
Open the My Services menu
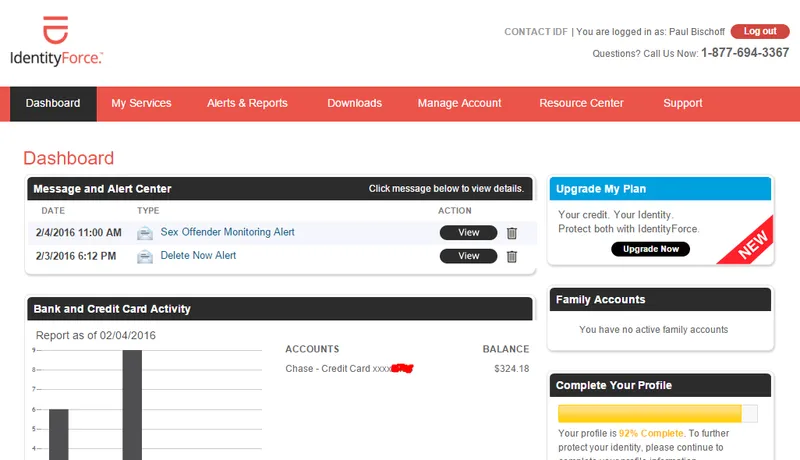point(141,103)
